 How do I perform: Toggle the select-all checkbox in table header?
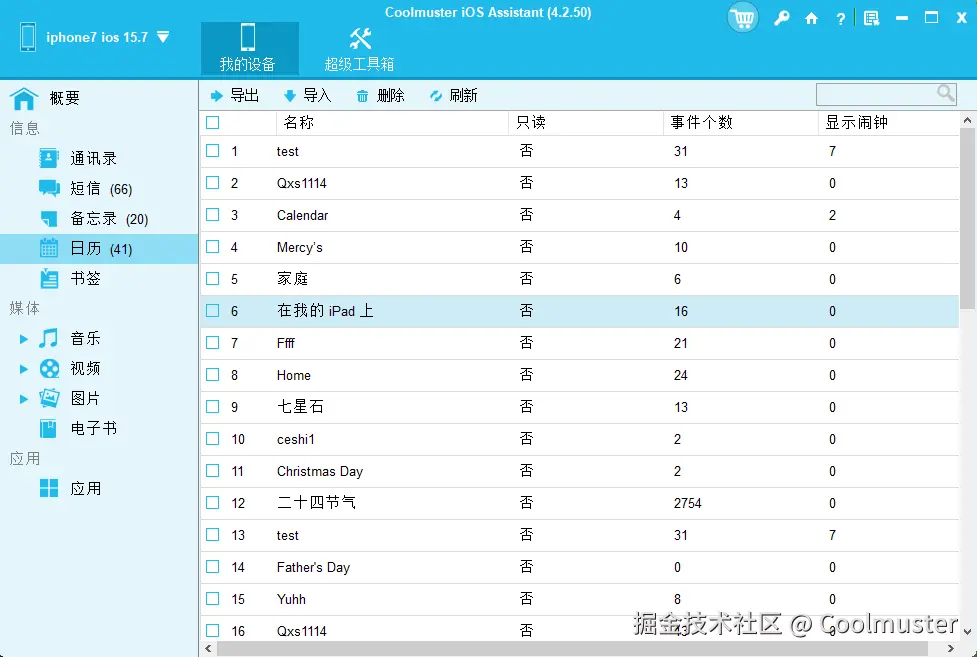tap(212, 122)
